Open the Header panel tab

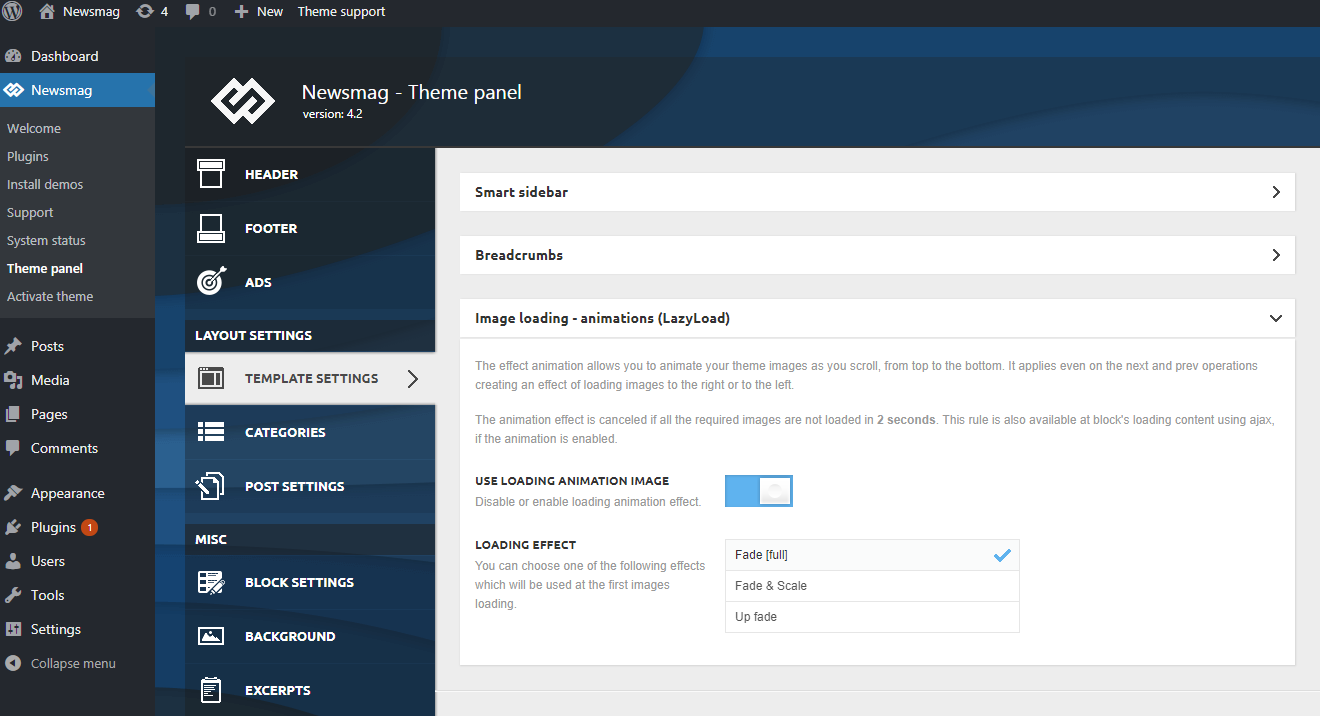310,174
